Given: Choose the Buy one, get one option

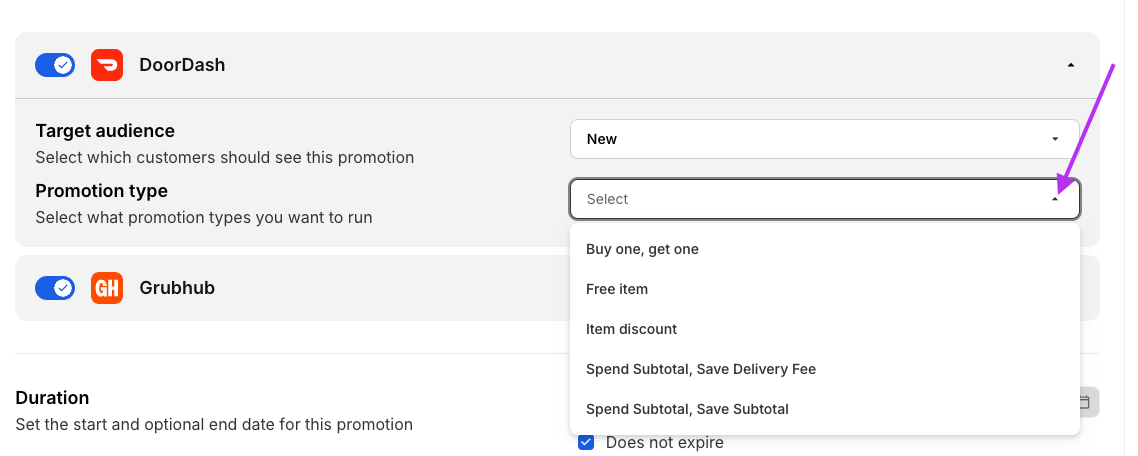Looking at the screenshot, I should pyautogui.click(x=642, y=249).
